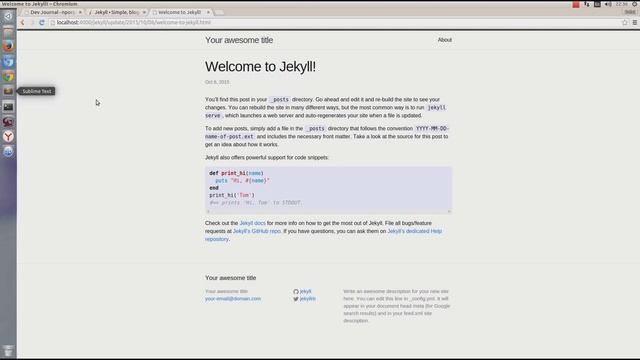Click the code snippet horizontal scrollbar
Image resolution: width=640 pixels, height=360 pixels.
pos(328,211)
